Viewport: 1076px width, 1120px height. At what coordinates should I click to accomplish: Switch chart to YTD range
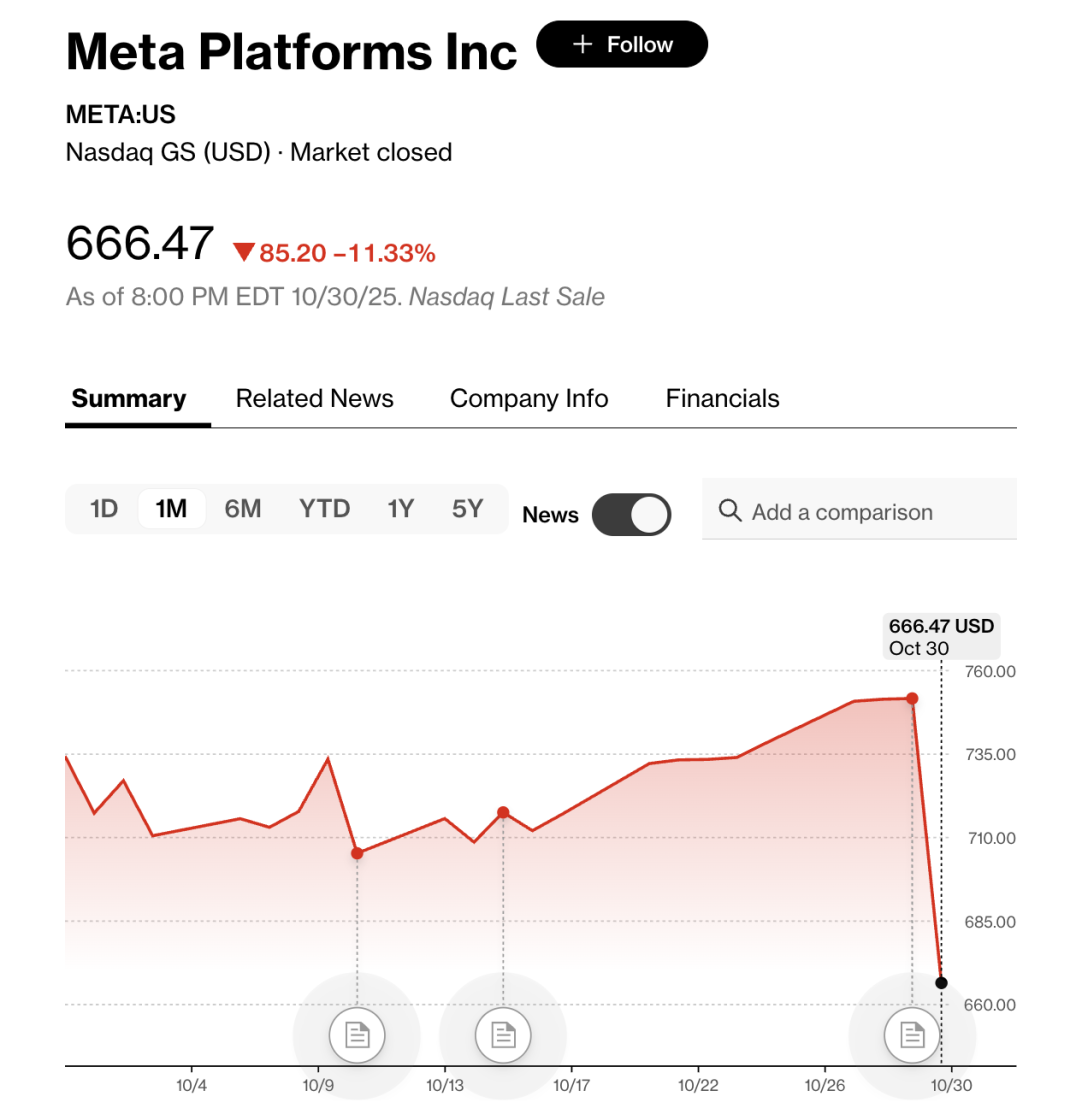325,509
